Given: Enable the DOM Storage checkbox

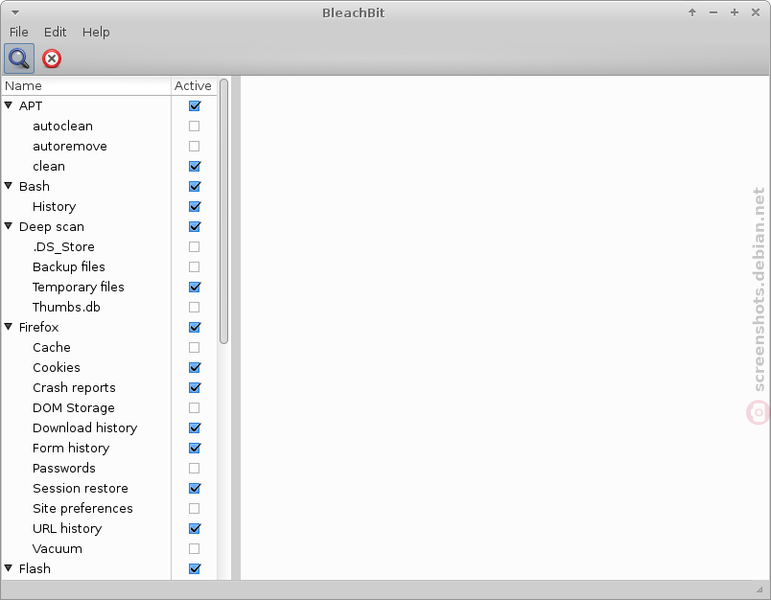Looking at the screenshot, I should pos(194,408).
